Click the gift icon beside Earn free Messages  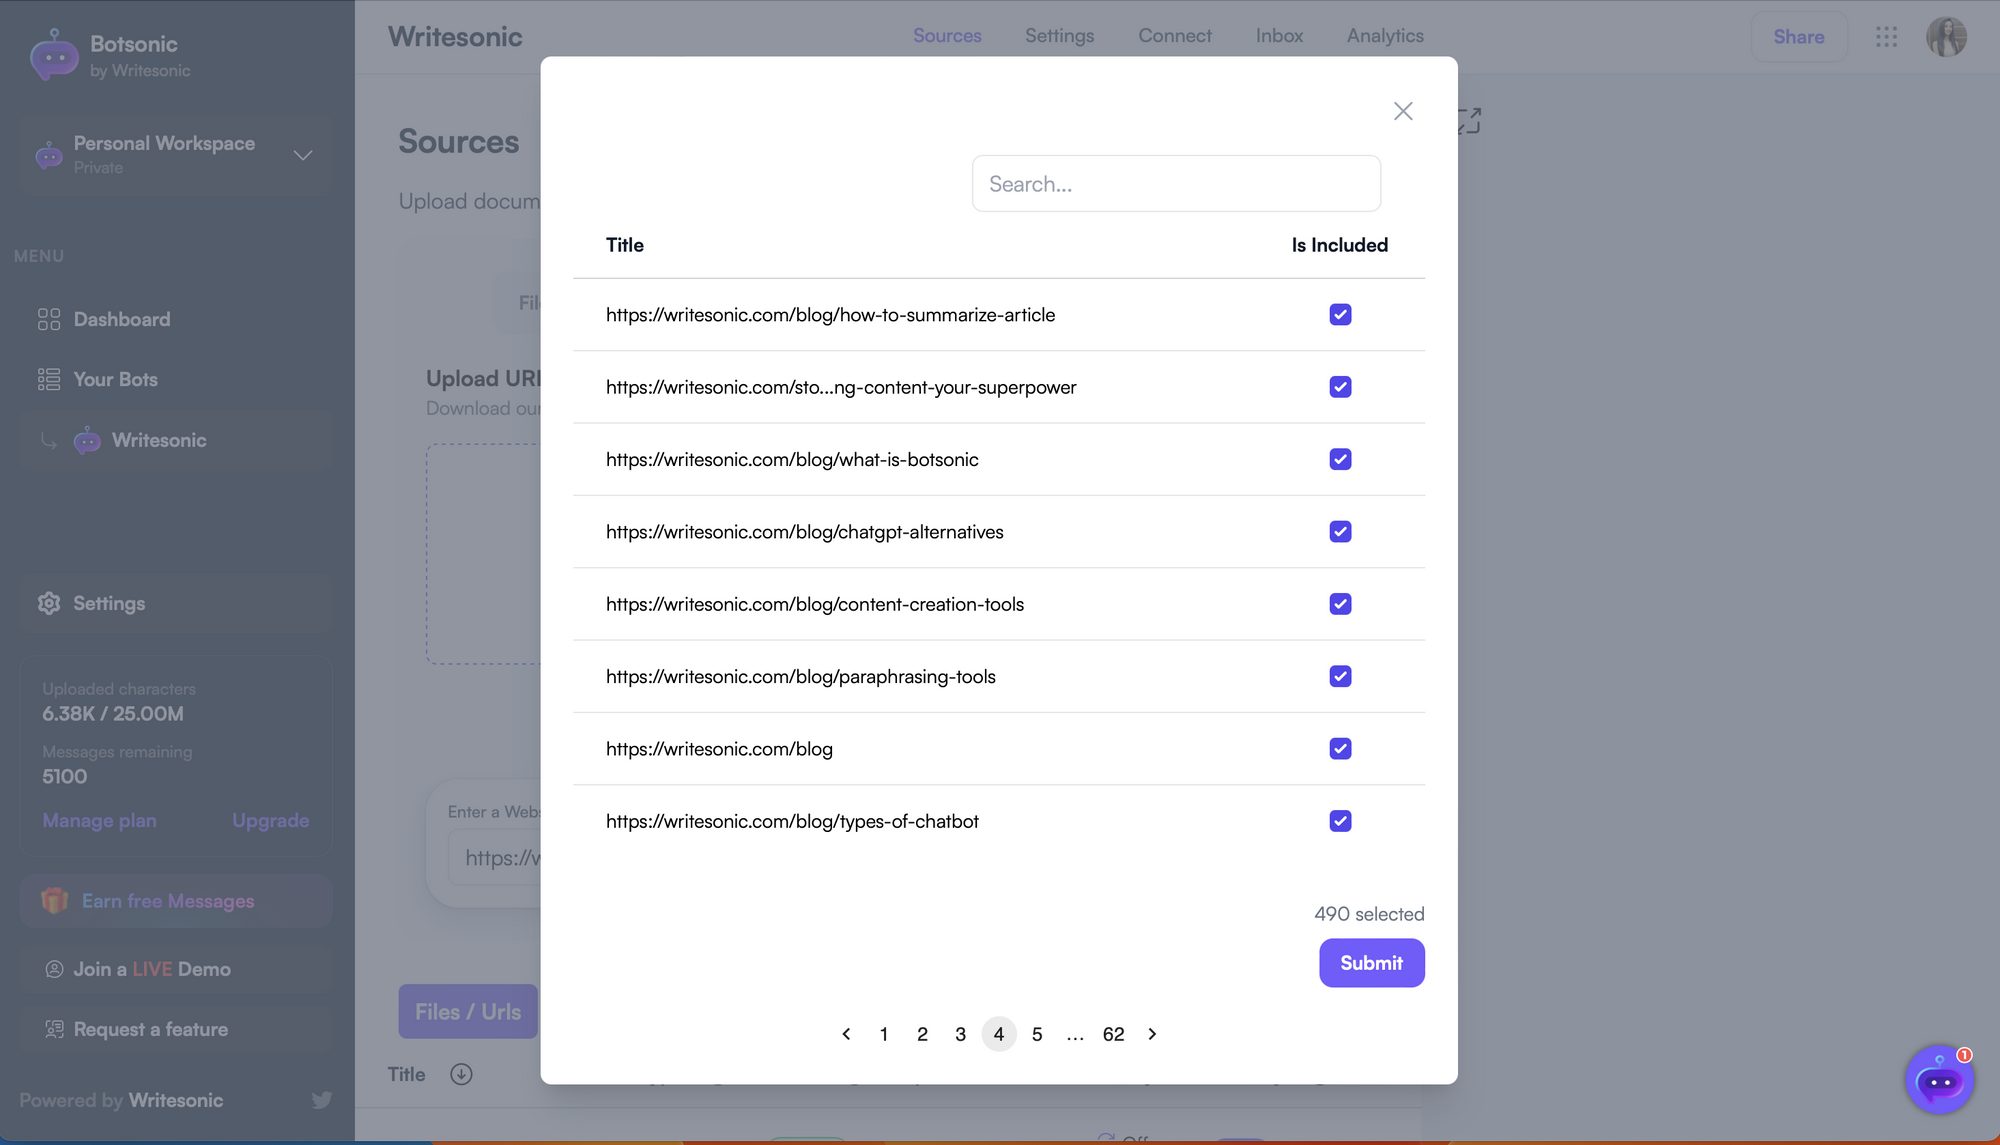(x=55, y=900)
